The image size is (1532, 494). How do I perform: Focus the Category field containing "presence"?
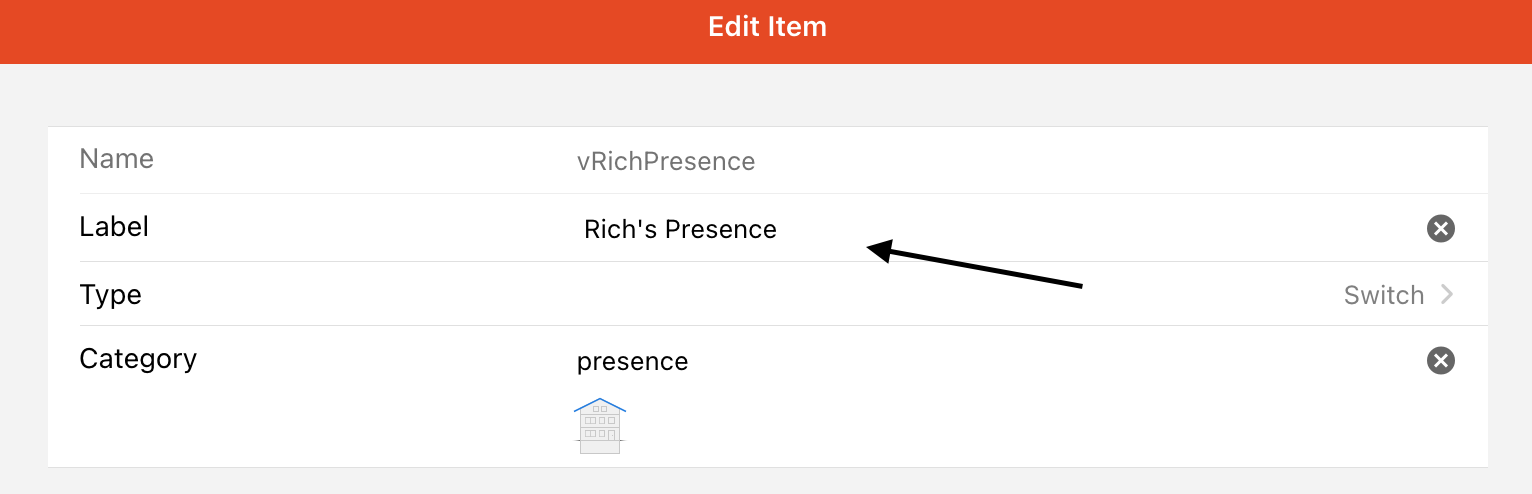coord(632,361)
